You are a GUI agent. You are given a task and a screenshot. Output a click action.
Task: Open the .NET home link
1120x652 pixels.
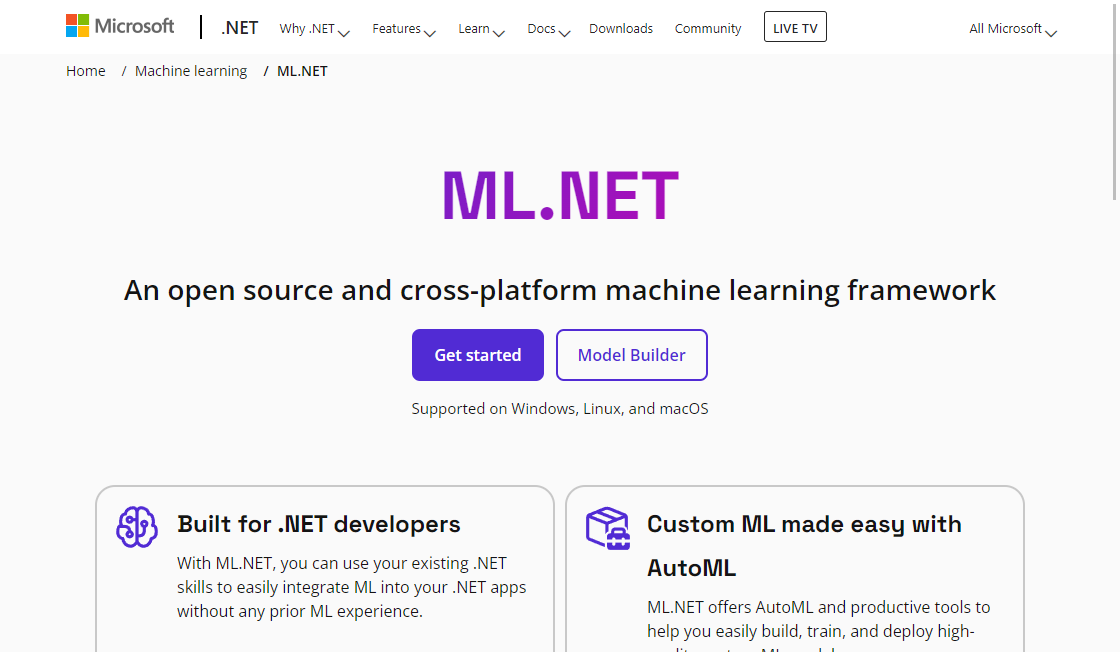[240, 28]
